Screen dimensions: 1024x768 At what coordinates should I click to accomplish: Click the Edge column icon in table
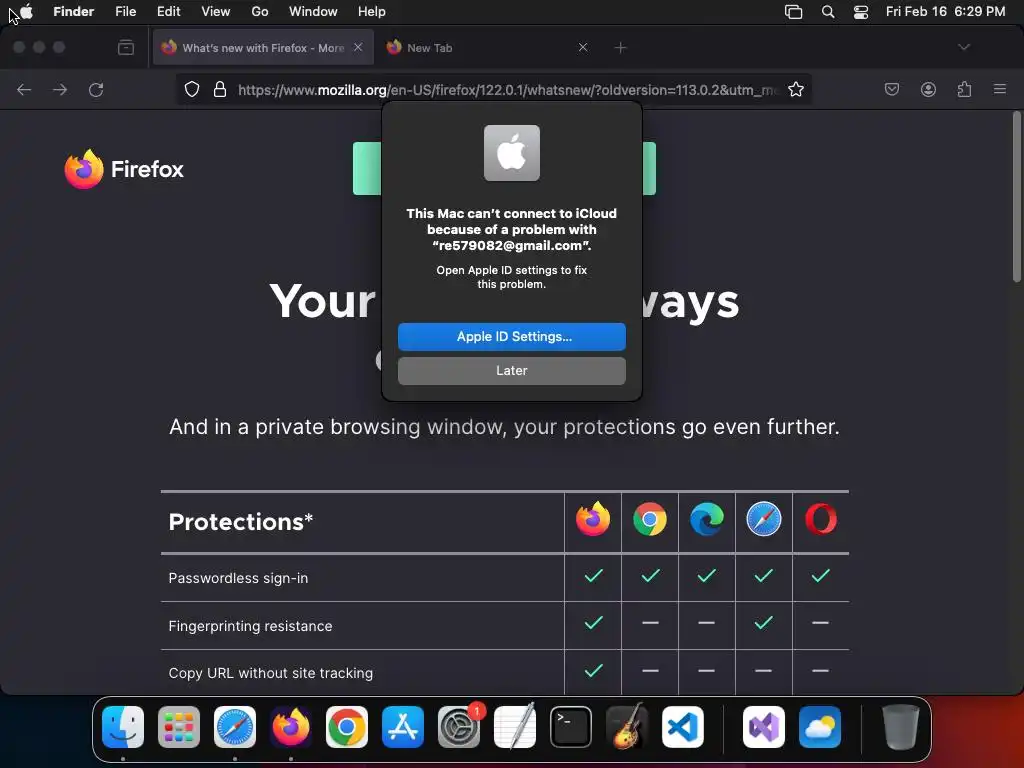[x=707, y=520]
